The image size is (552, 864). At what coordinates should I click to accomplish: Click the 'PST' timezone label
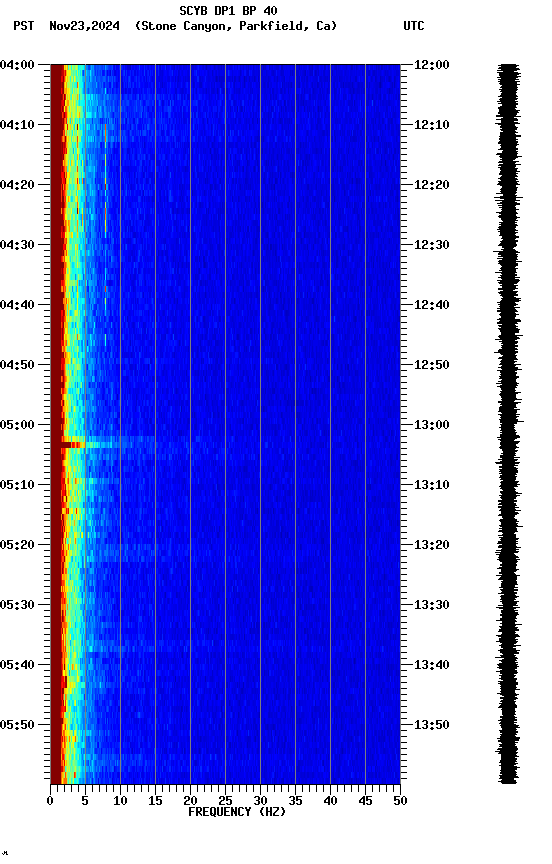point(24,26)
